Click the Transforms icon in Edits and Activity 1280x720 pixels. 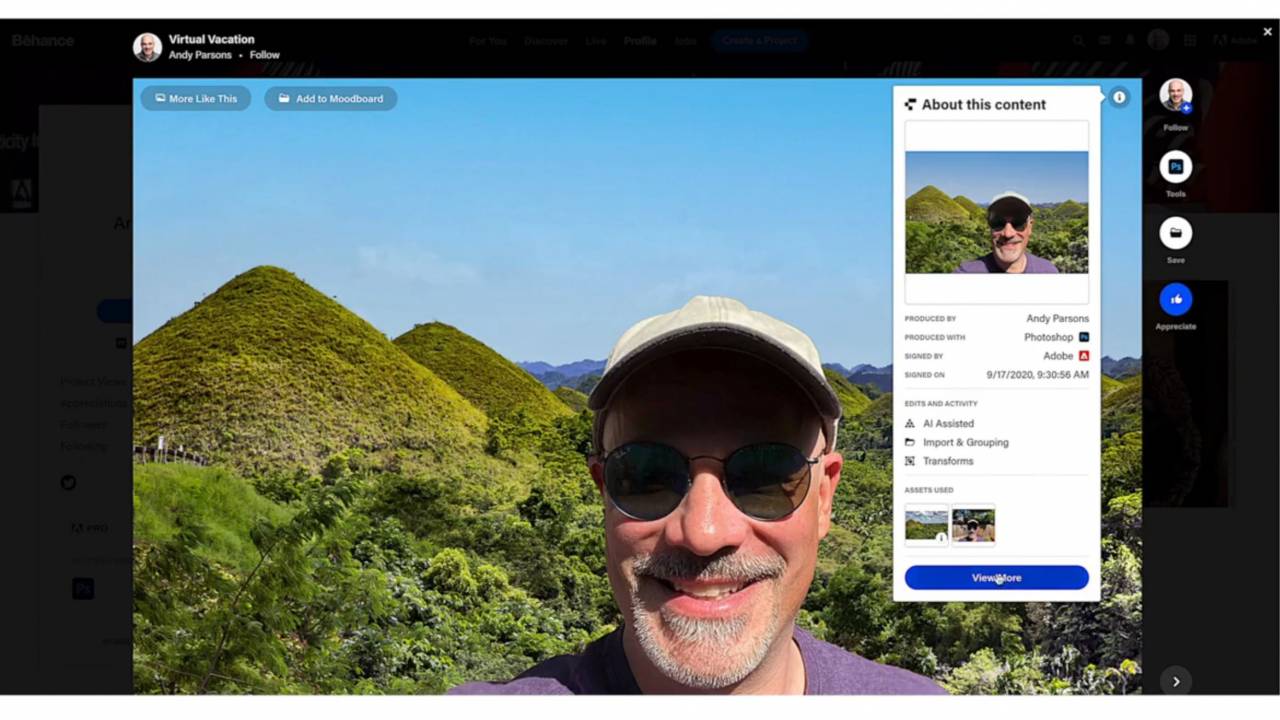click(x=910, y=461)
